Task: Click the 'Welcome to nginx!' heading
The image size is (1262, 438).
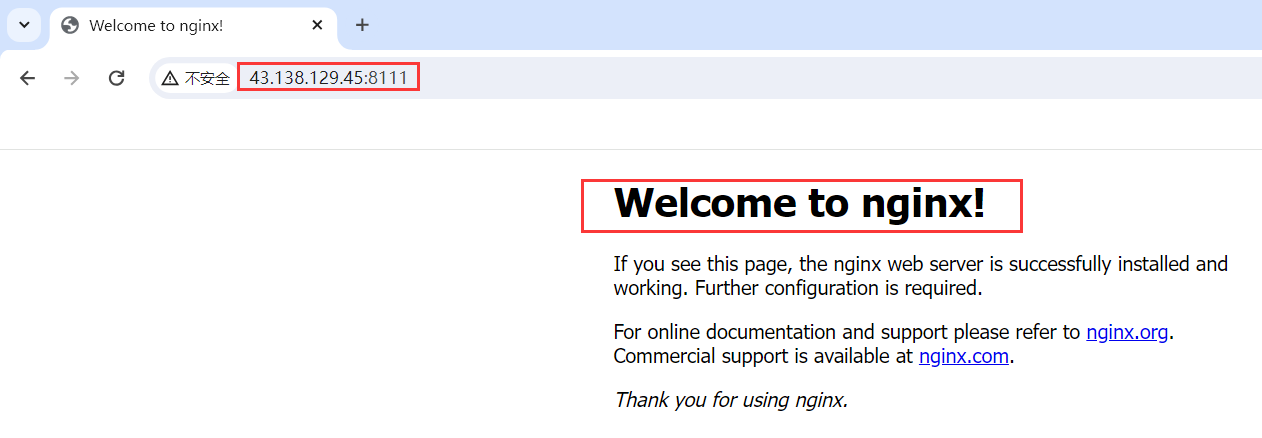Action: (x=800, y=203)
